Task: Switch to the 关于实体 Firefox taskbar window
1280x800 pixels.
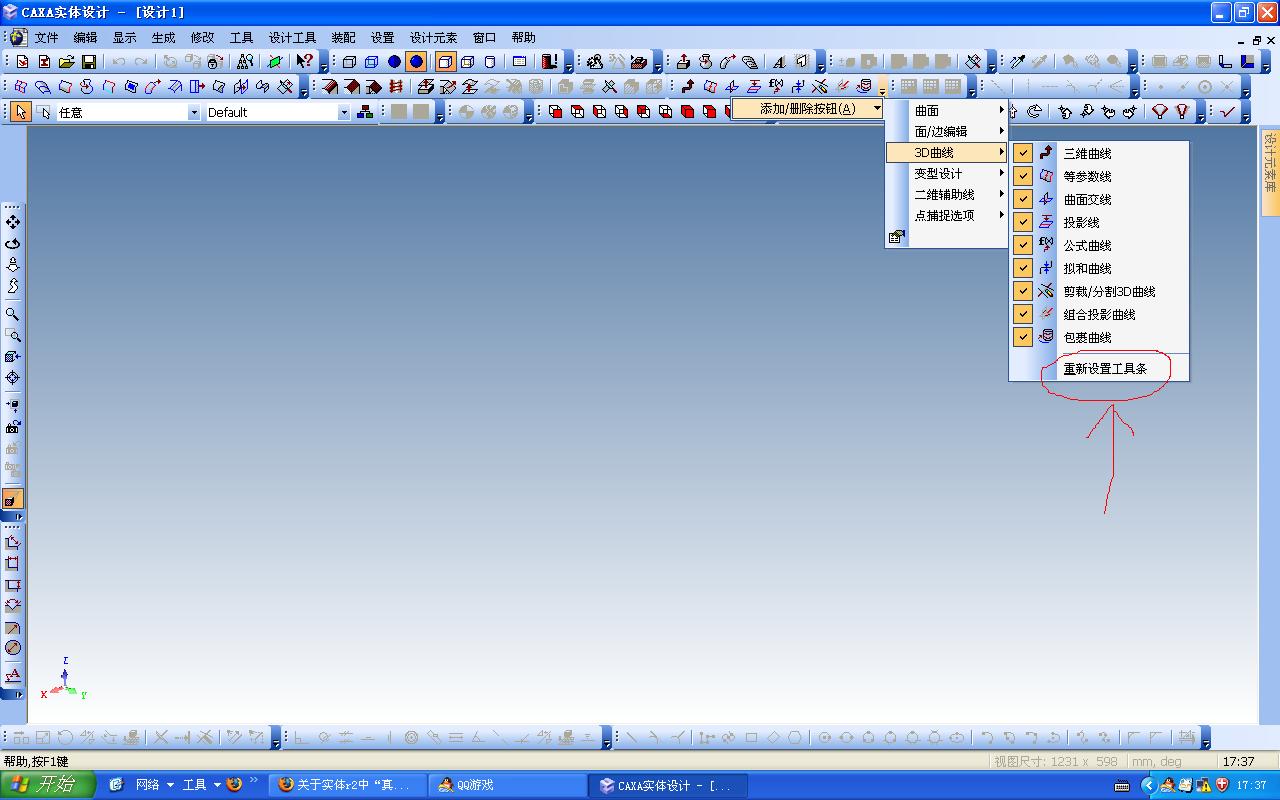Action: pos(347,785)
